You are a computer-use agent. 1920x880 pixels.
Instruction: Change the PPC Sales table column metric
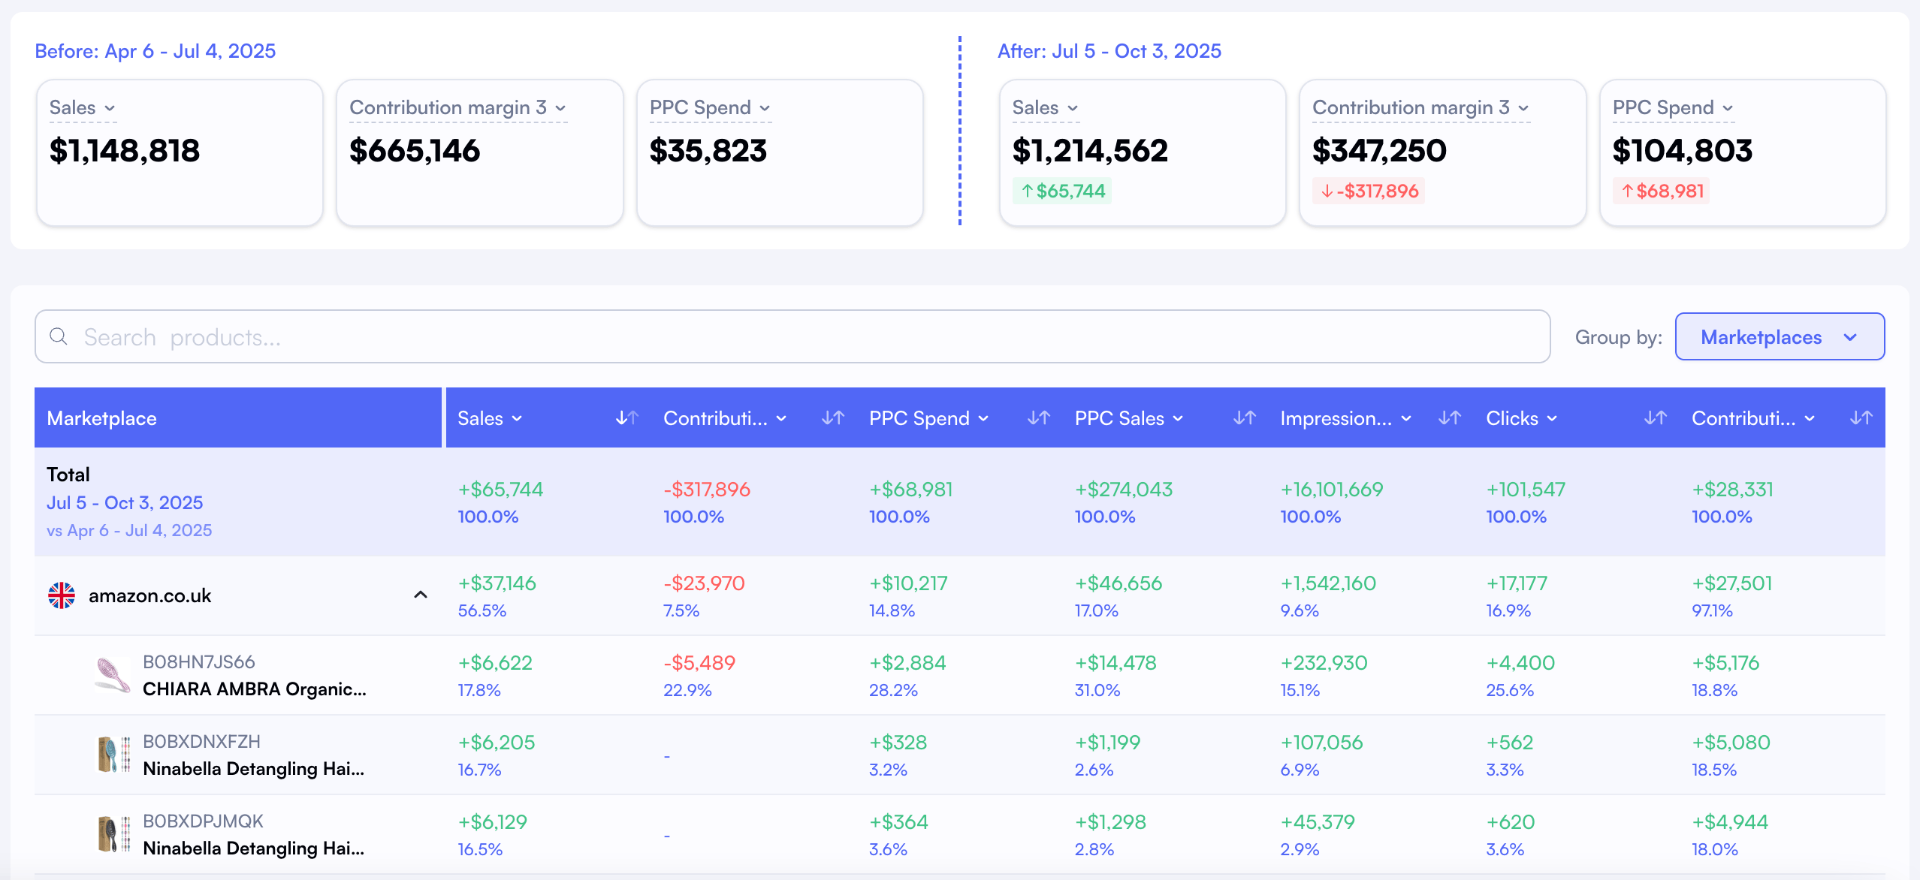tap(1129, 418)
